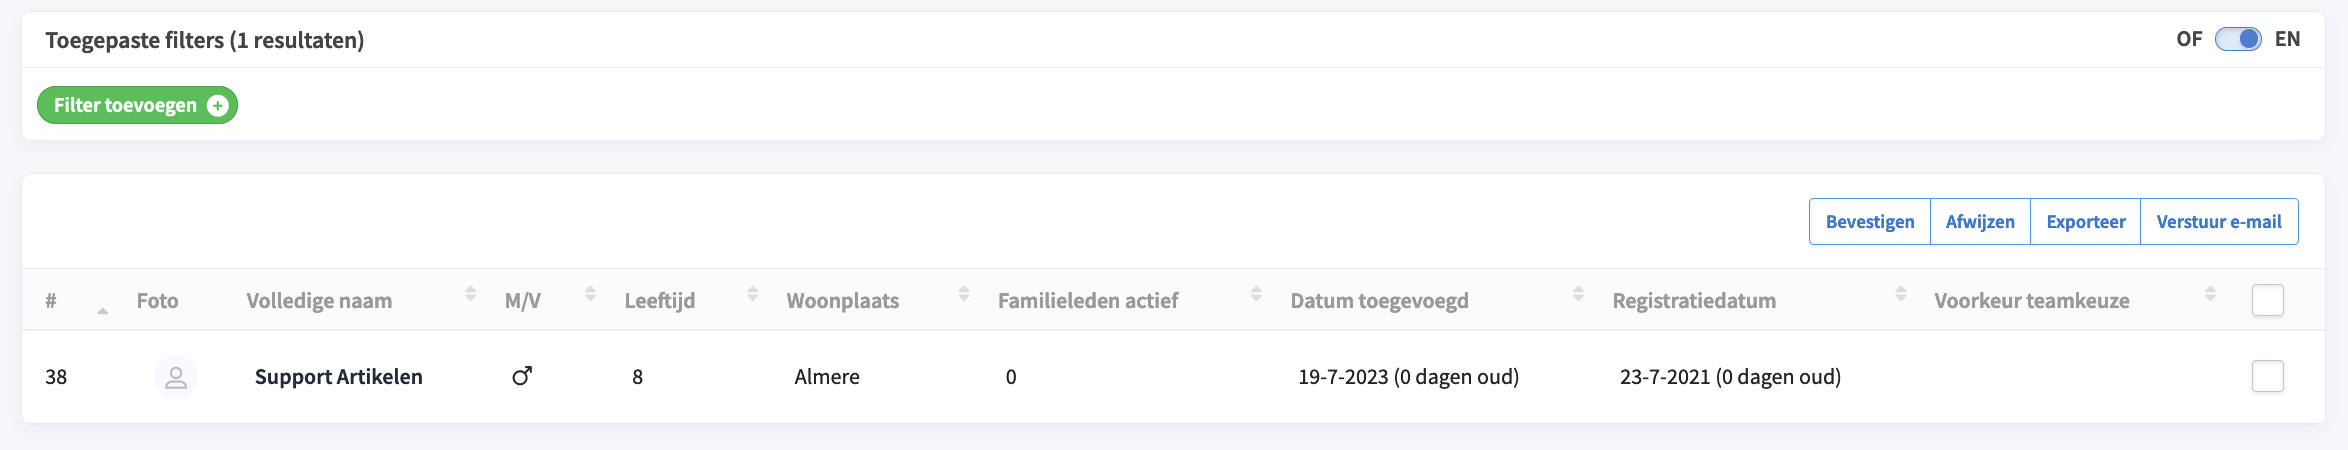2348x450 pixels.
Task: Click the Afwijzen button
Action: [1980, 222]
